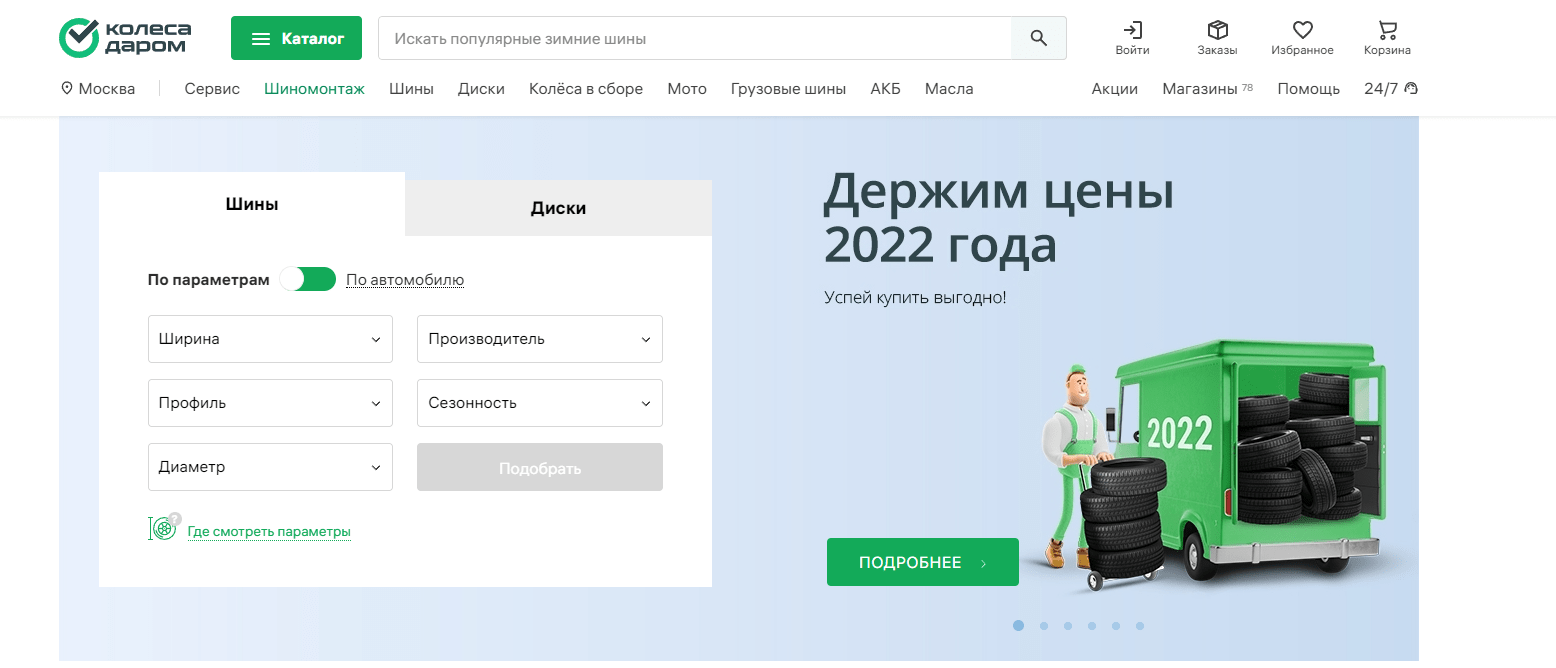Switch to the Шины tab

pyautogui.click(x=252, y=204)
